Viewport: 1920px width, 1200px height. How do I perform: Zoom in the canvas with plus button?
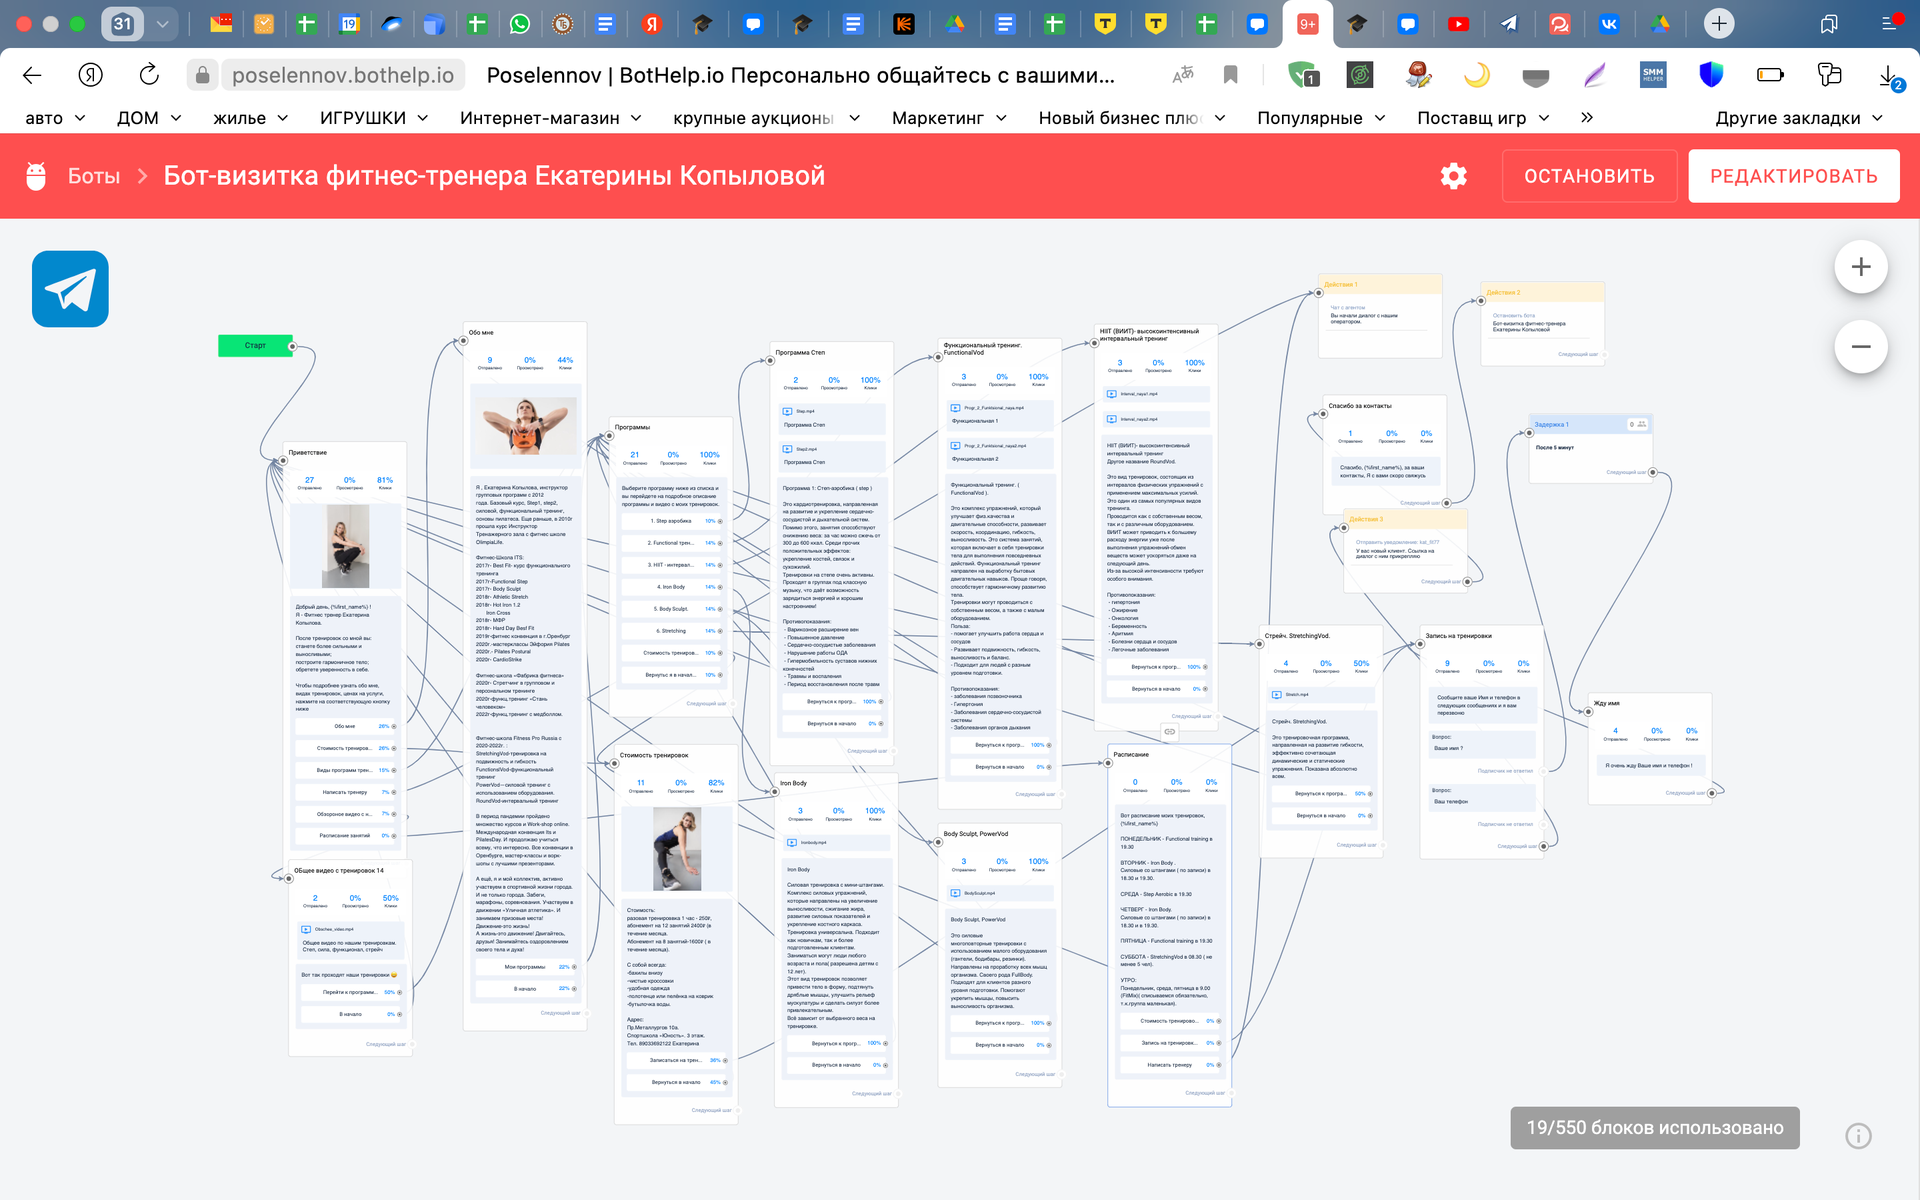click(x=1860, y=267)
